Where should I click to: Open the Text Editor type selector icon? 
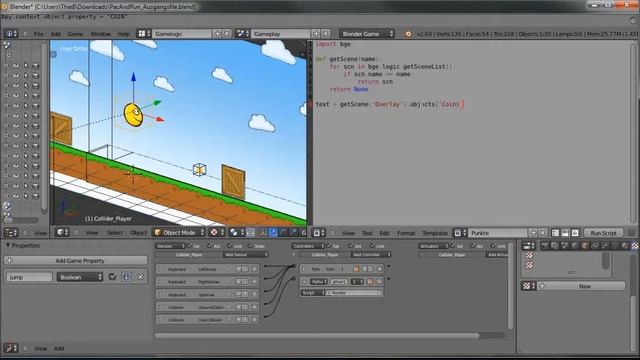pos(318,233)
